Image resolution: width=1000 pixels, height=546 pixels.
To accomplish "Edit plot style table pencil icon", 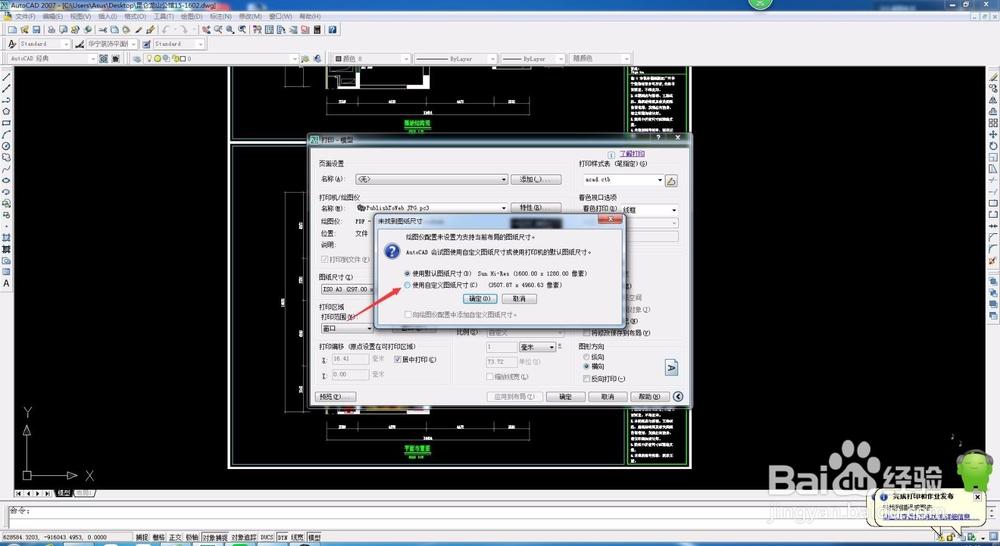I will 671,181.
